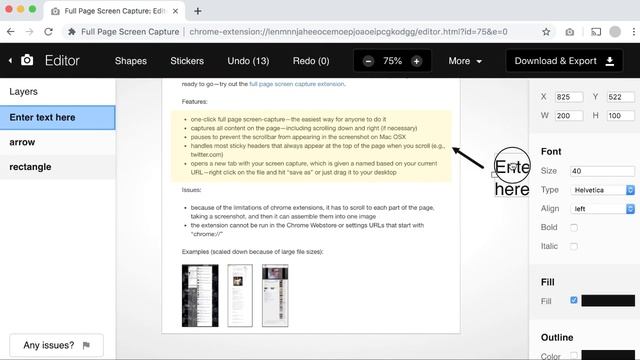This screenshot has width=640, height=360.
Task: Select the arrow layer
Action: [x=58, y=142]
